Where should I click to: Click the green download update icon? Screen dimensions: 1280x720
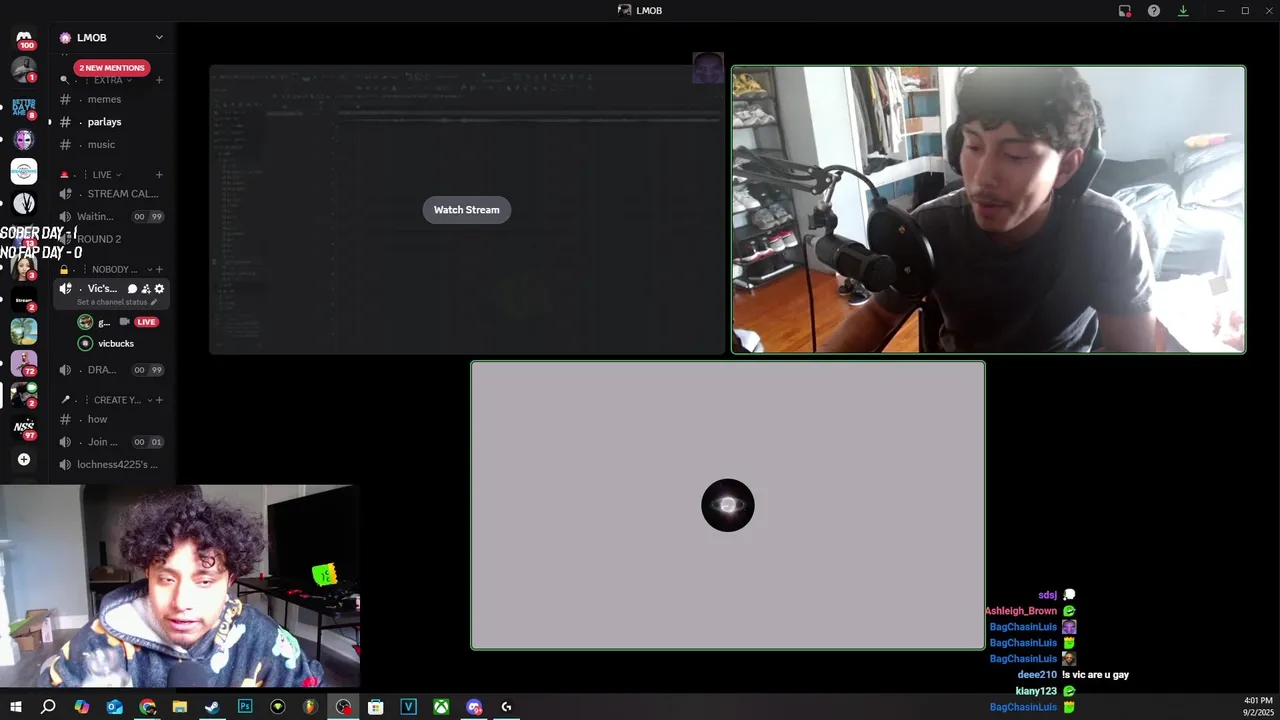1183,10
